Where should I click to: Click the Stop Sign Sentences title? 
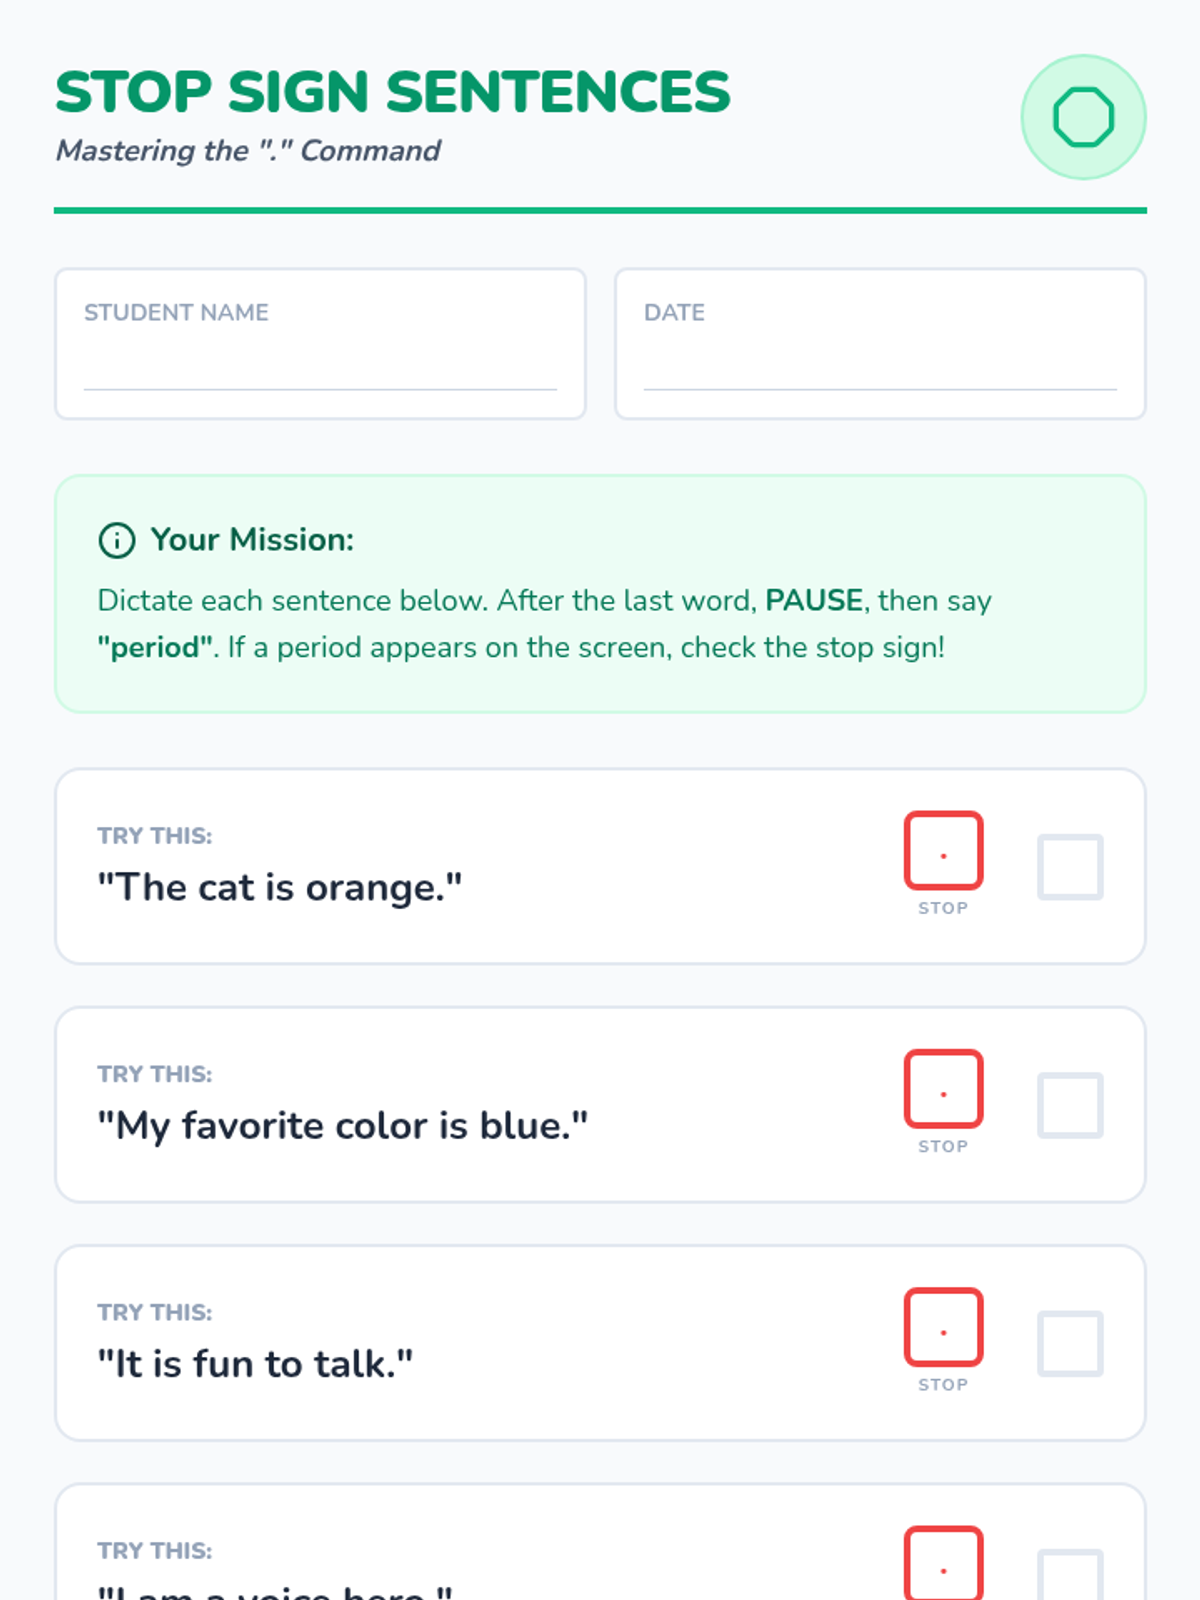393,92
